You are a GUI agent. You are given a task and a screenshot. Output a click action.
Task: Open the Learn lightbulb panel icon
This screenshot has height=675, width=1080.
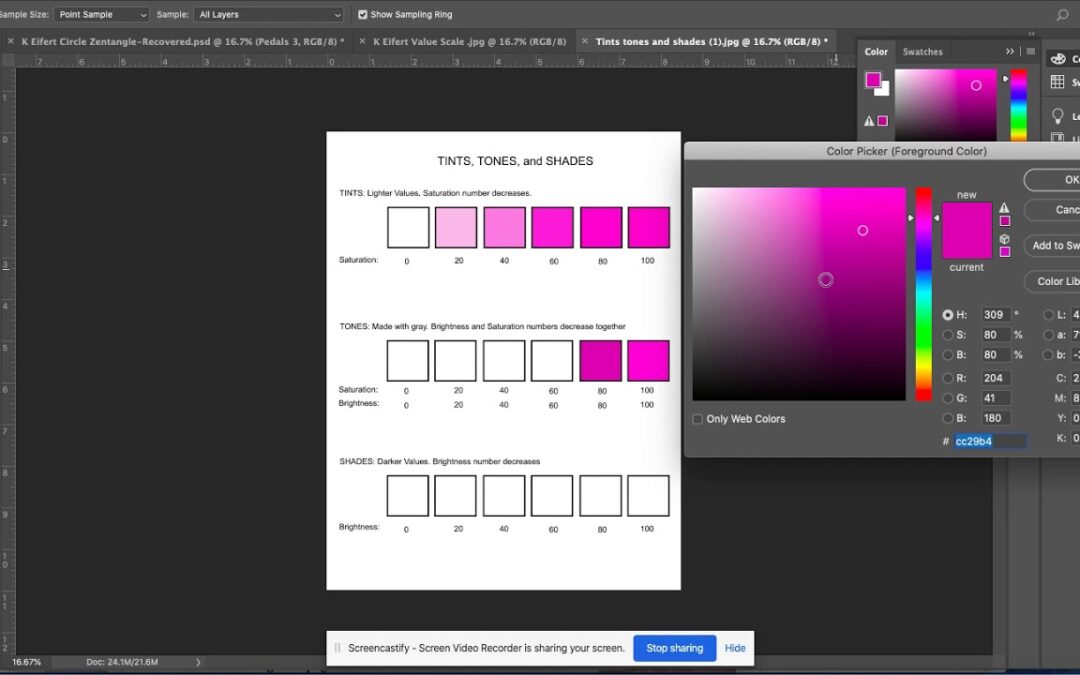(x=1058, y=116)
